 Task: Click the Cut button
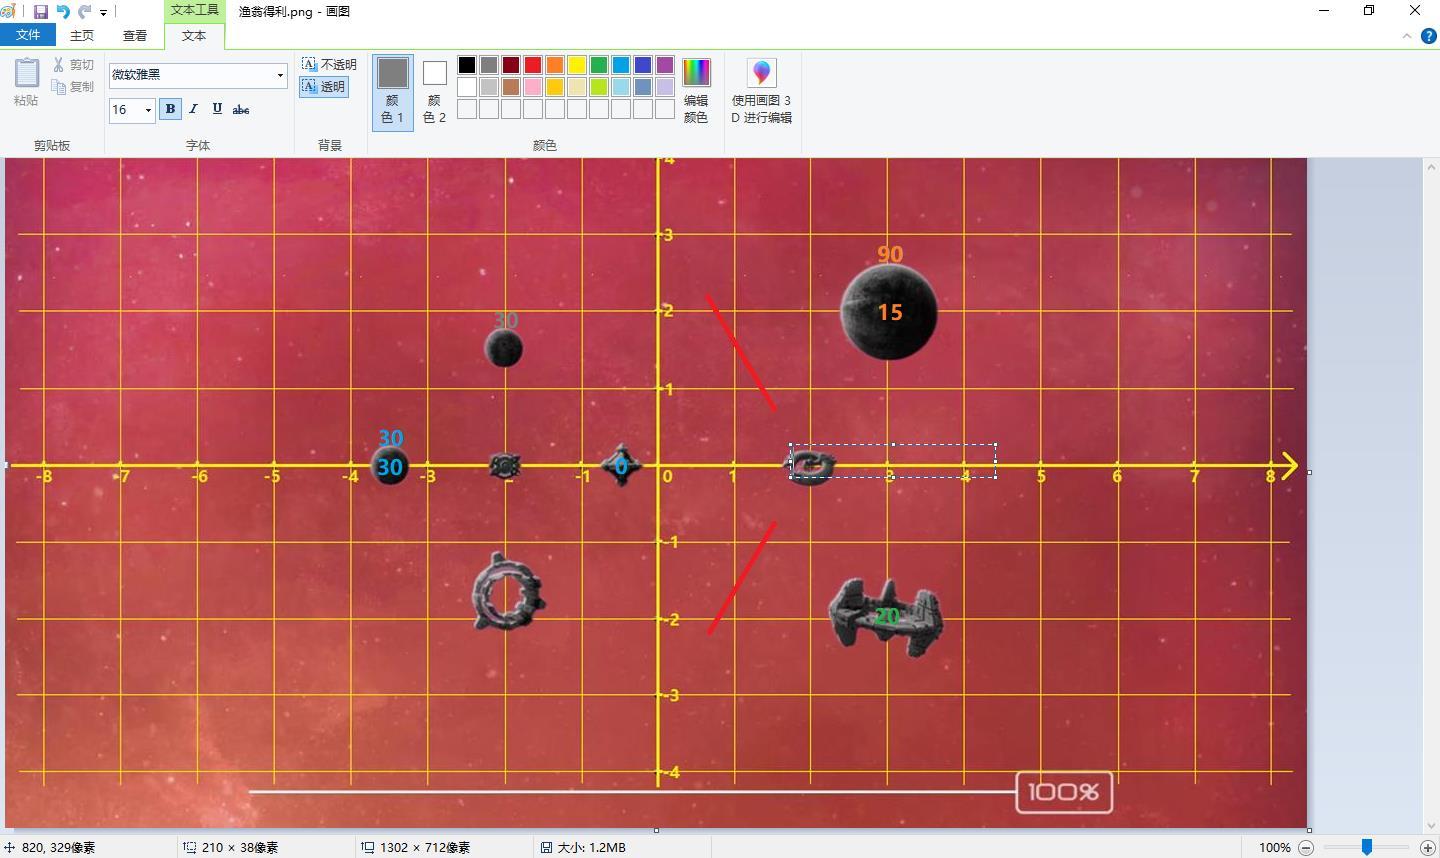[x=74, y=65]
